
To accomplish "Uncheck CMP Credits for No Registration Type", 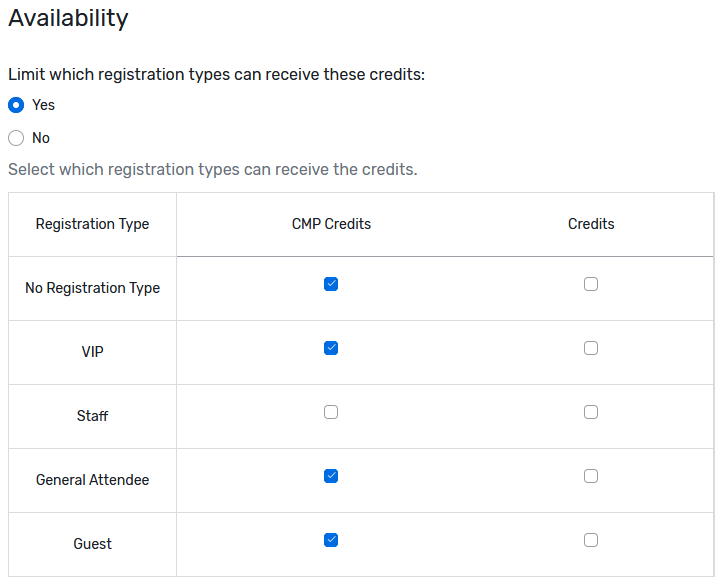I will click(x=331, y=284).
